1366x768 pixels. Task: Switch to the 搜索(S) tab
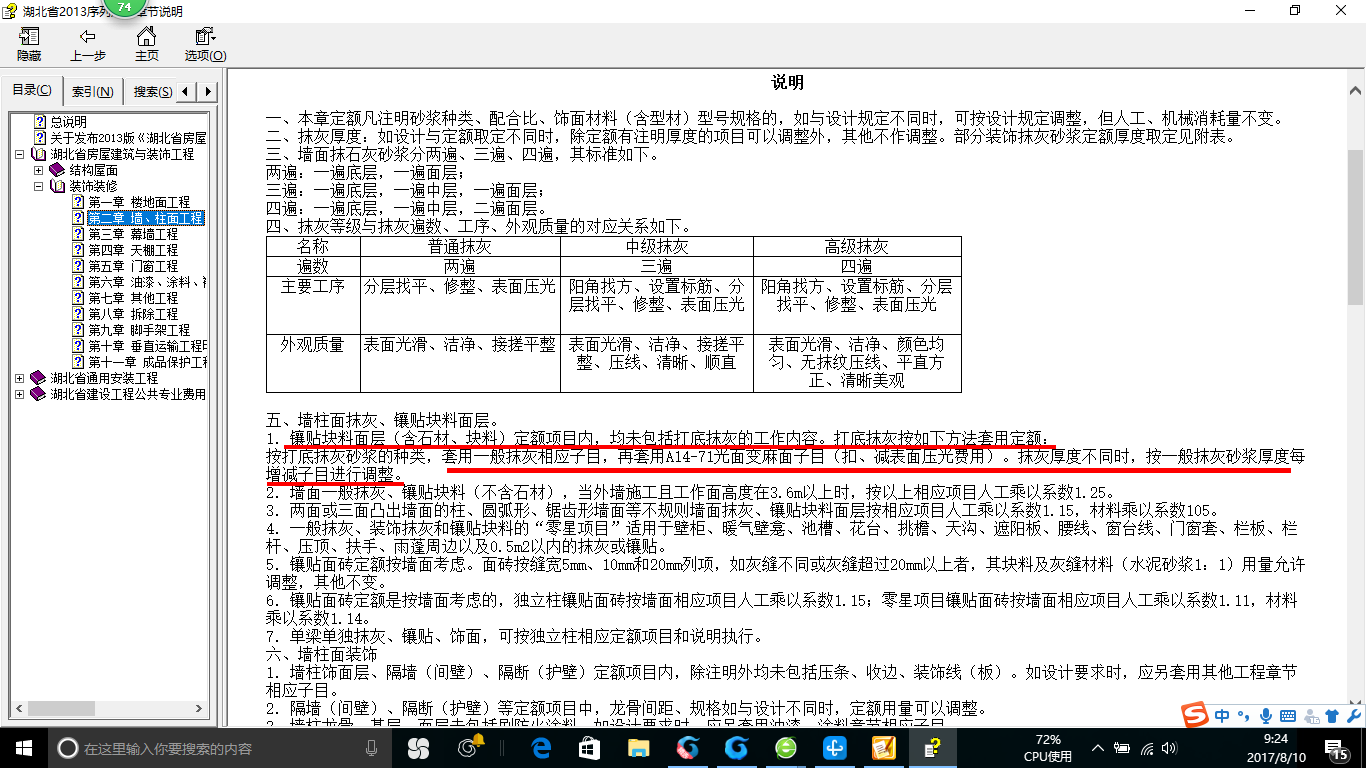coord(152,91)
